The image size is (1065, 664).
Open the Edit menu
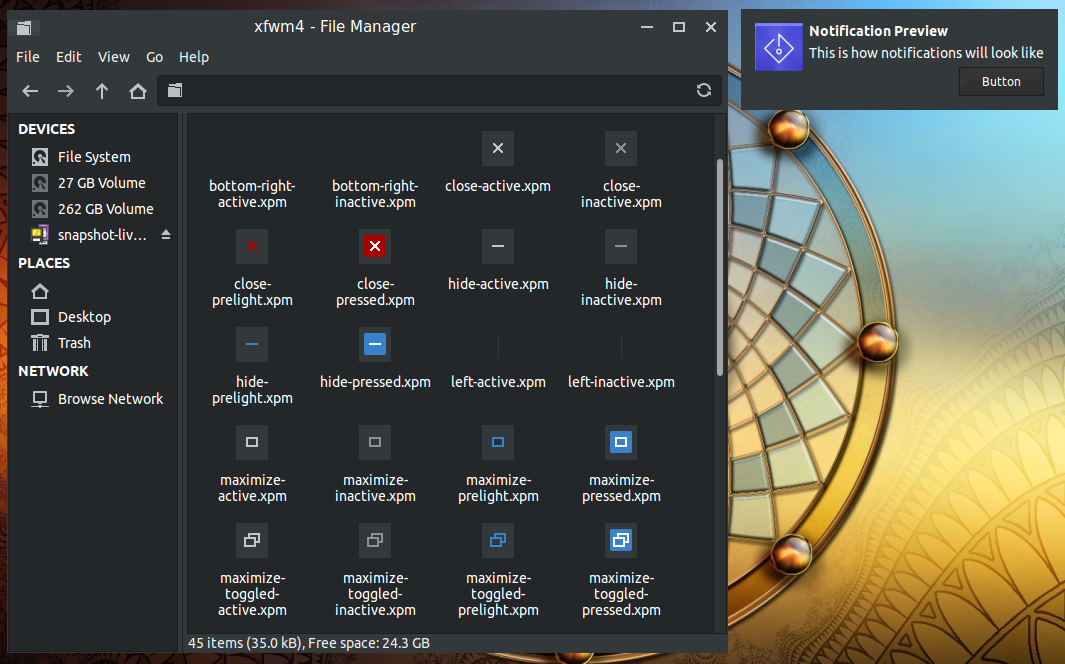point(69,57)
